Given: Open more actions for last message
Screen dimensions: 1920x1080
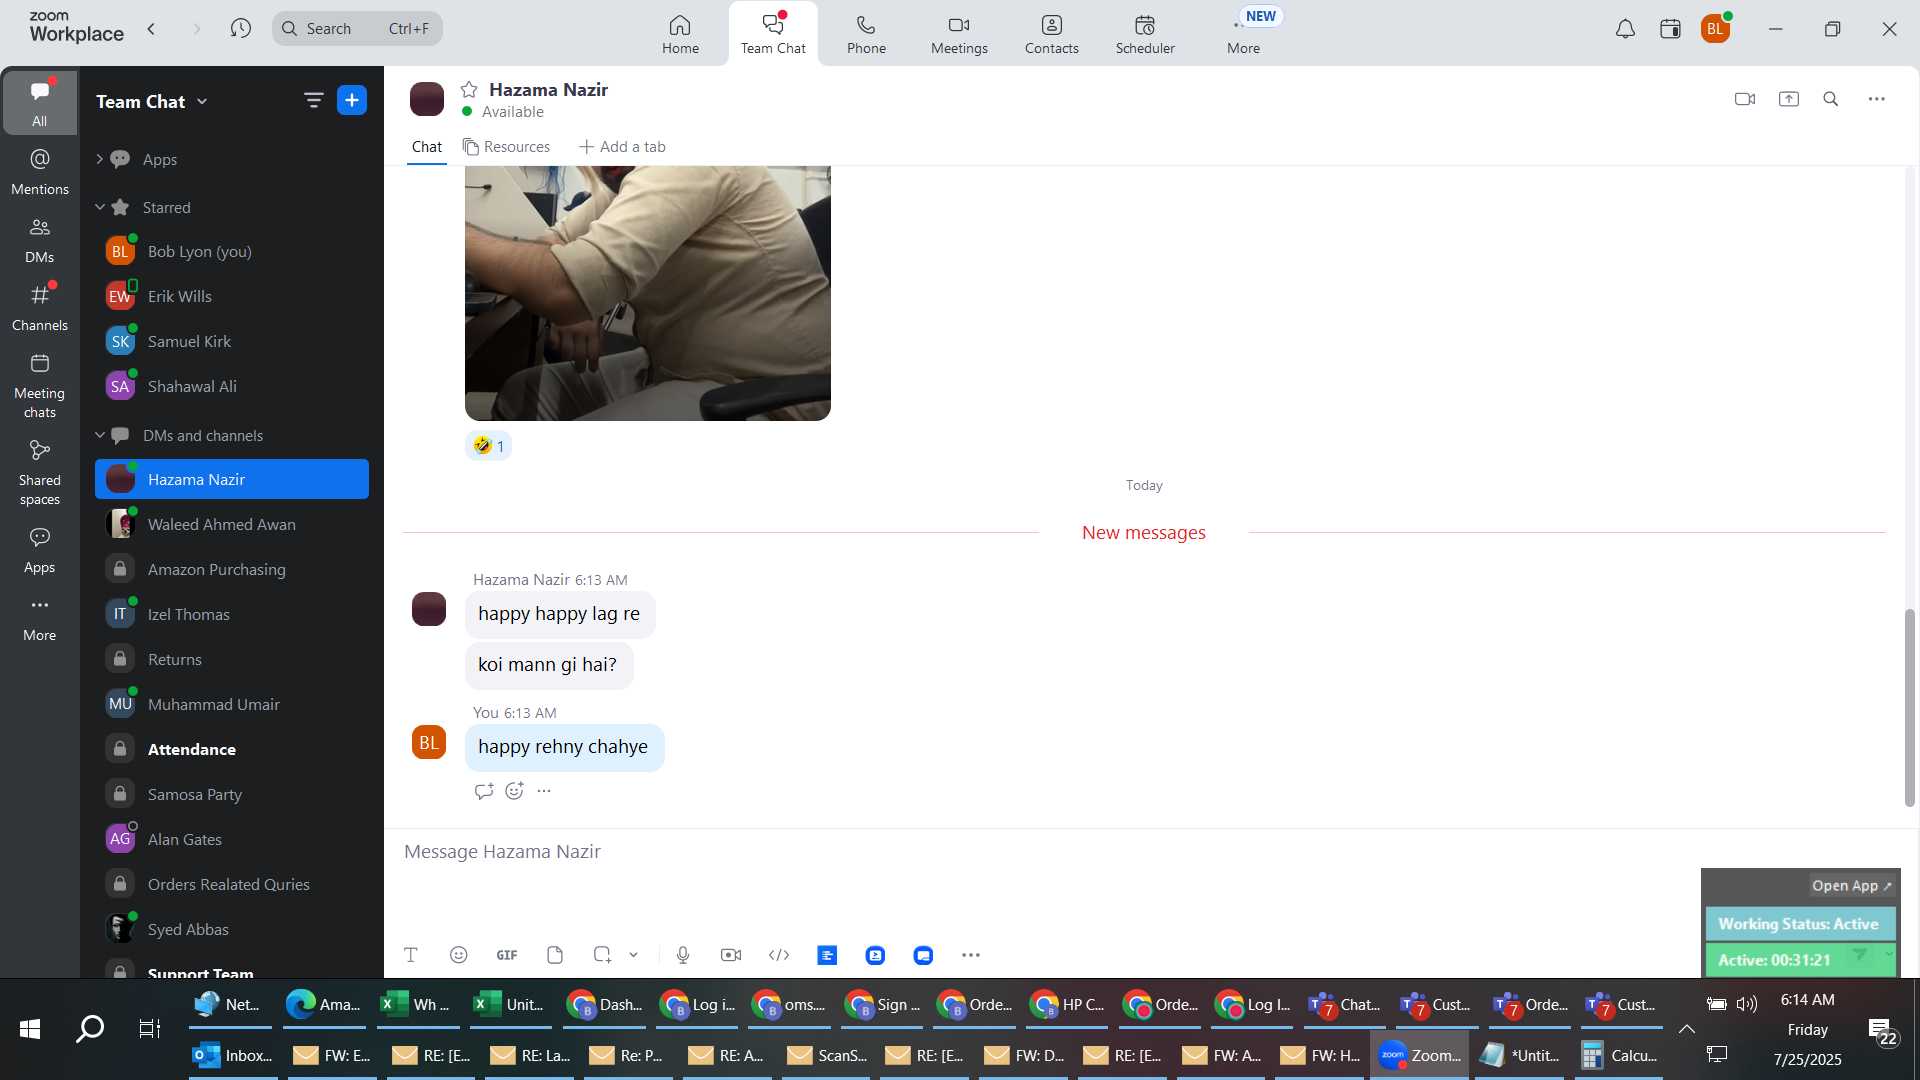Looking at the screenshot, I should coord(544,791).
